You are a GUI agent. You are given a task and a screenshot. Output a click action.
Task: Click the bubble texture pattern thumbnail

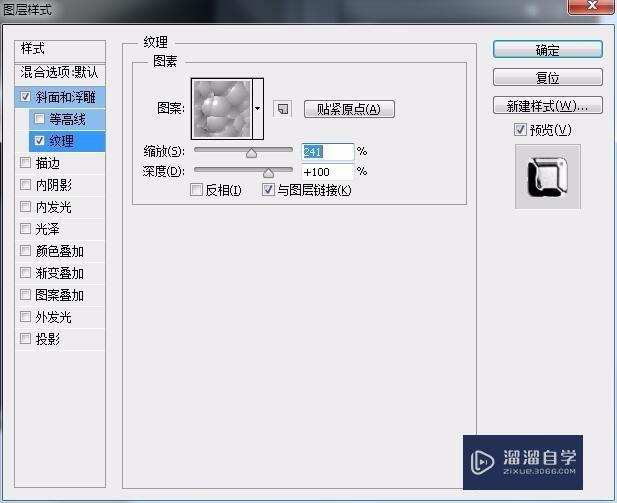(222, 109)
